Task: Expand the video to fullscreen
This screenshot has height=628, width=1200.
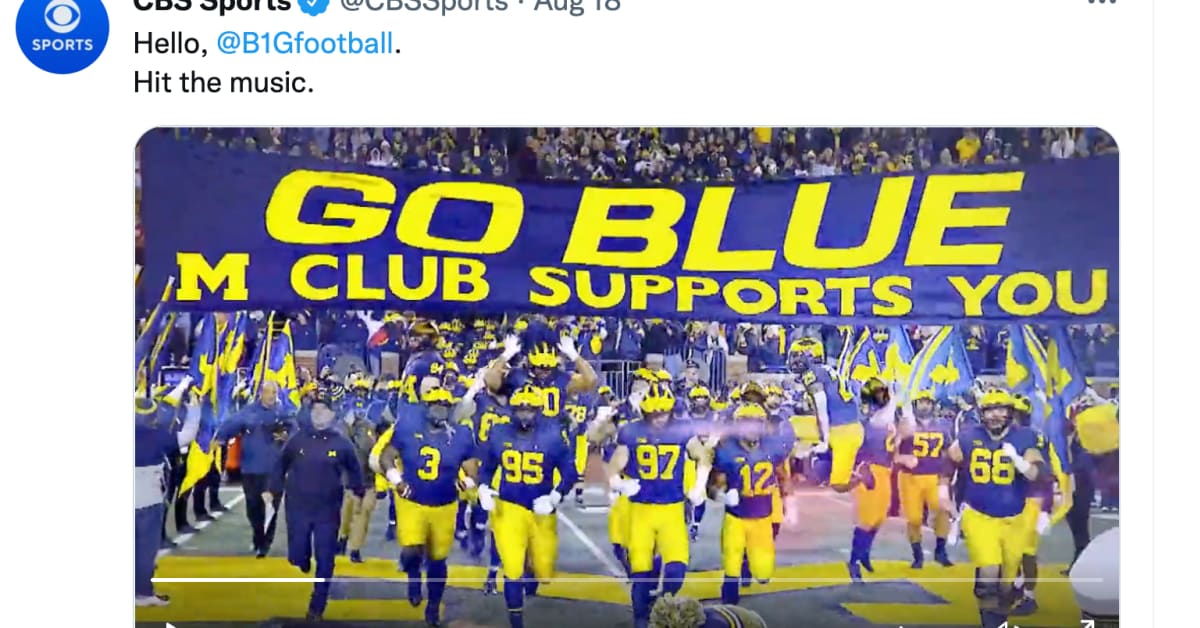Action: coord(1084,624)
